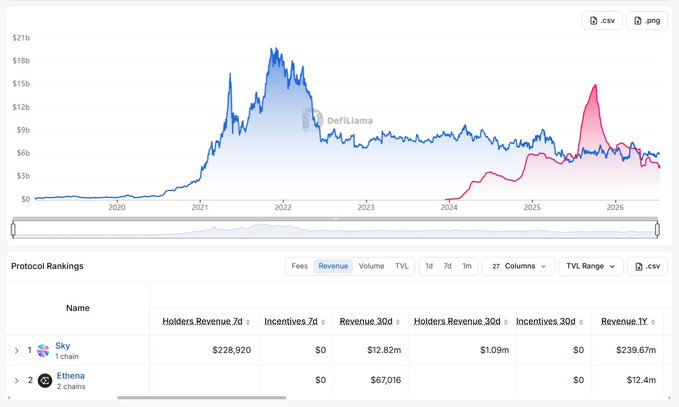Screen dimensions: 679x407
Task: Click Ethena Revenue 30d value $67,016
Action: click(386, 380)
